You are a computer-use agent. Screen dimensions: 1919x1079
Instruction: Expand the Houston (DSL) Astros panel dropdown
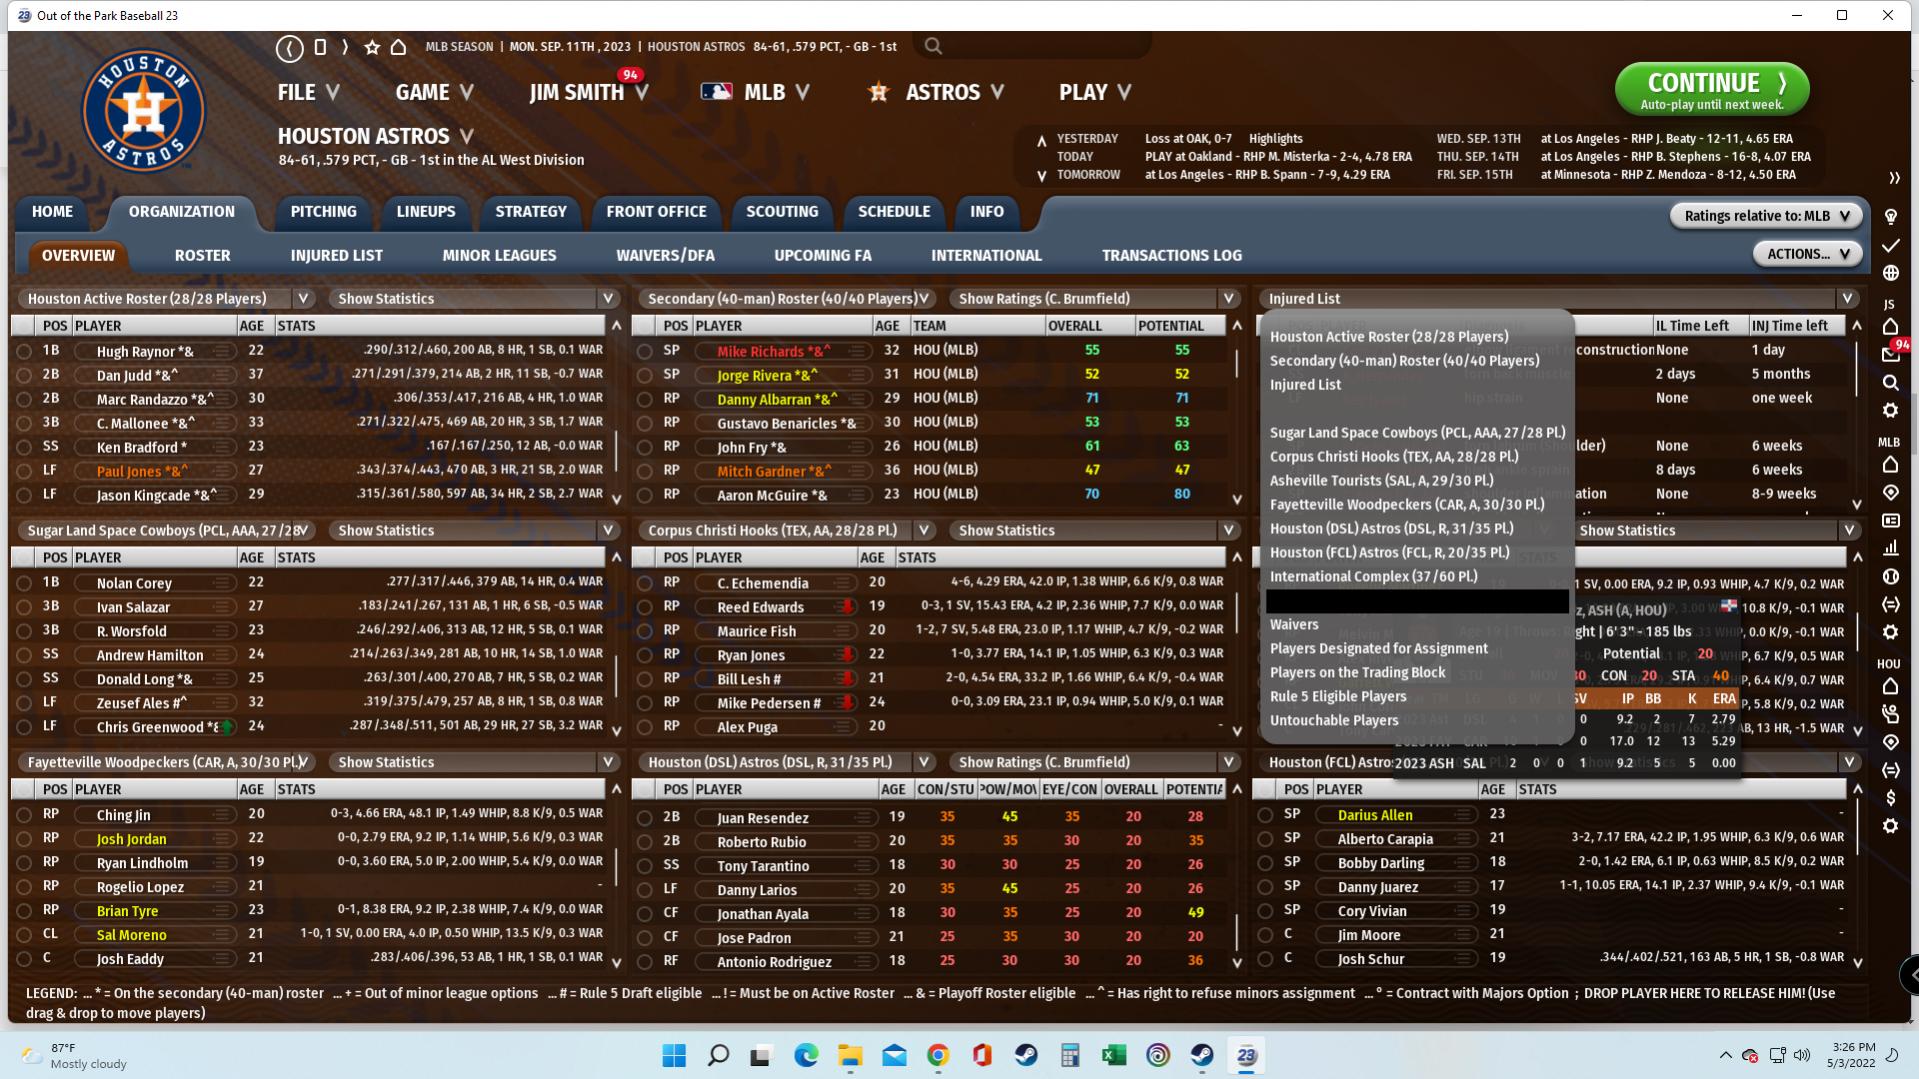[924, 762]
